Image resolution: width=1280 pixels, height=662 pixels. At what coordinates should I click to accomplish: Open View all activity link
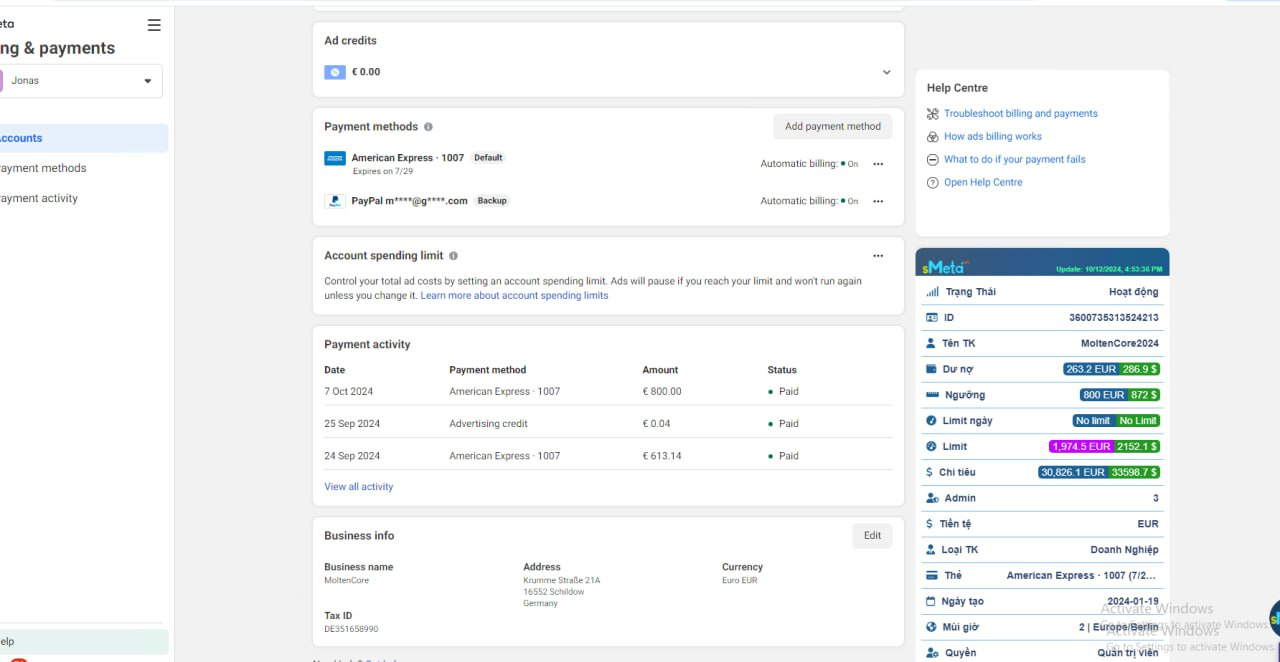(358, 487)
